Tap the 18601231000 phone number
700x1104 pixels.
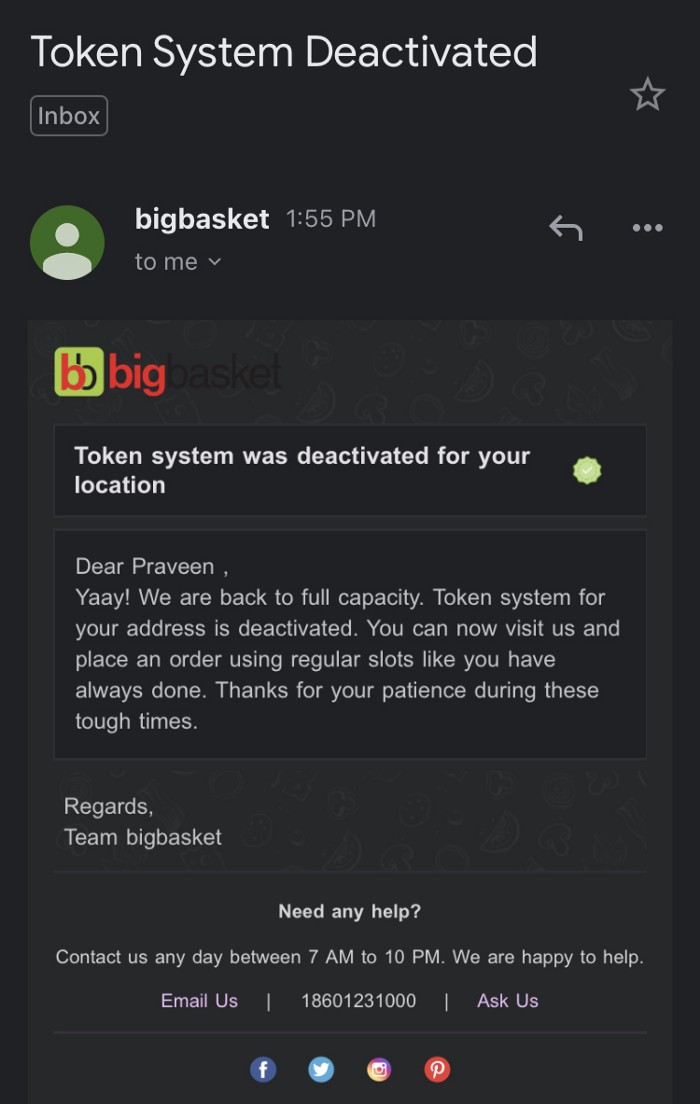358,1001
